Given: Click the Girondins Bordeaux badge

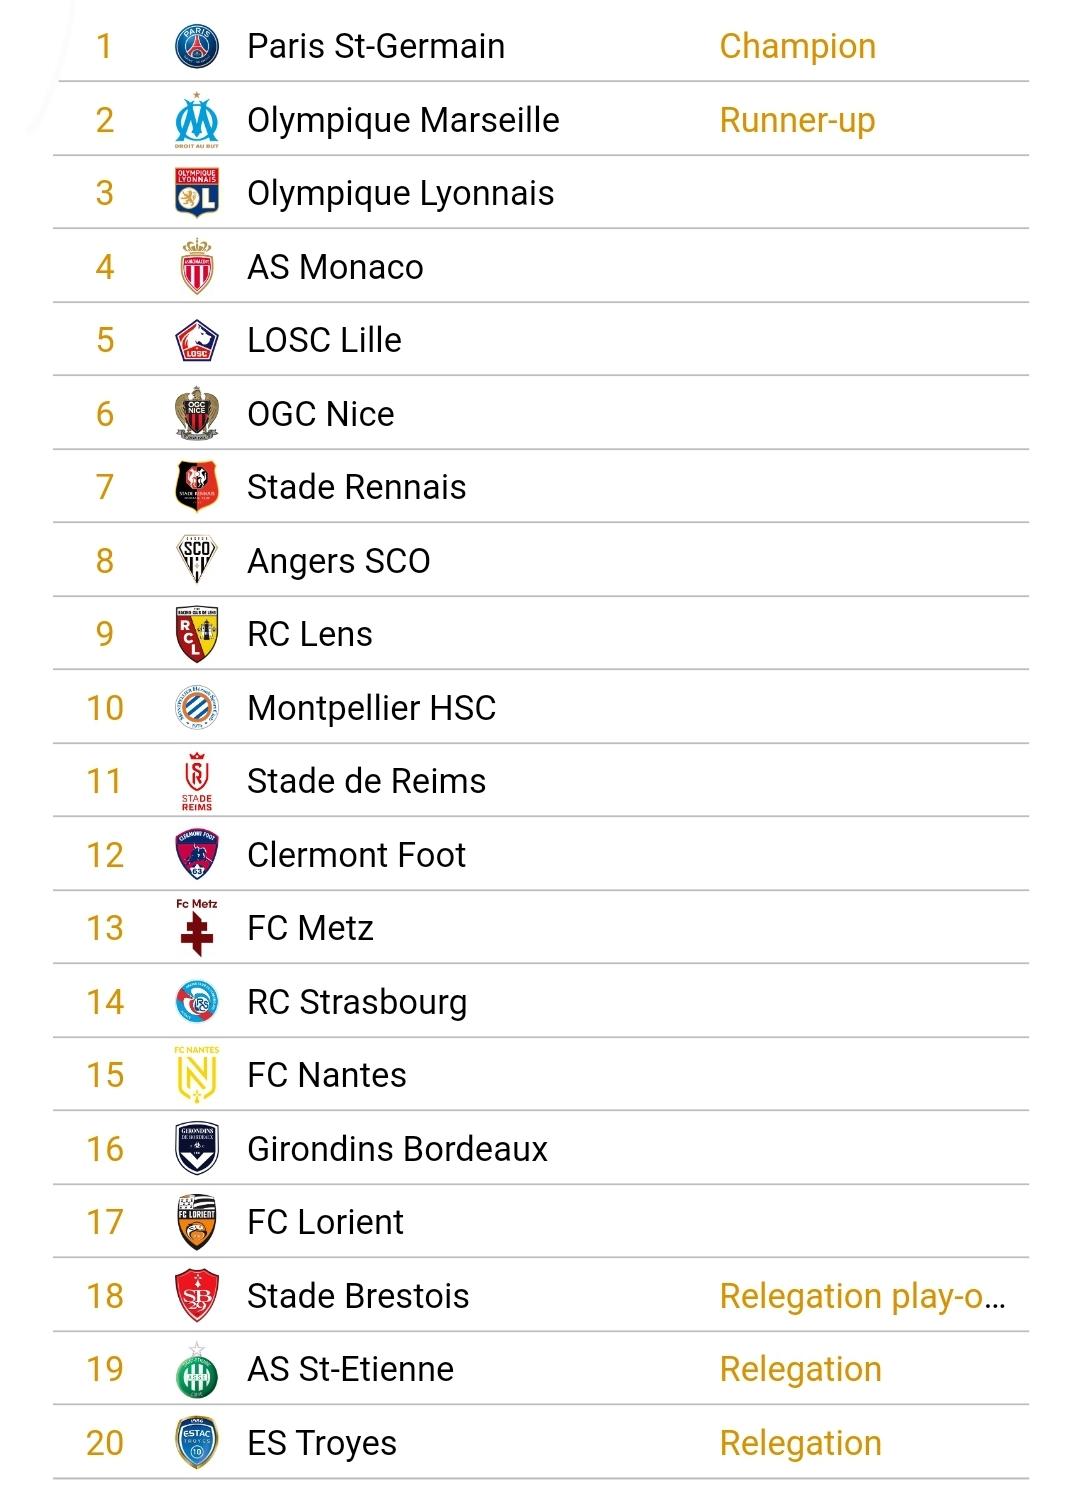Looking at the screenshot, I should tap(197, 1148).
